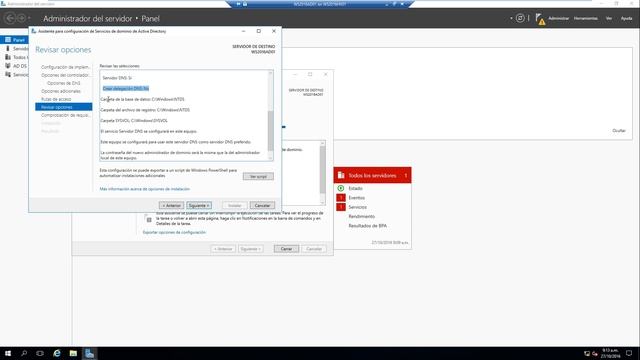Click the refresh icon in header
The image size is (640, 360).
[520, 18]
